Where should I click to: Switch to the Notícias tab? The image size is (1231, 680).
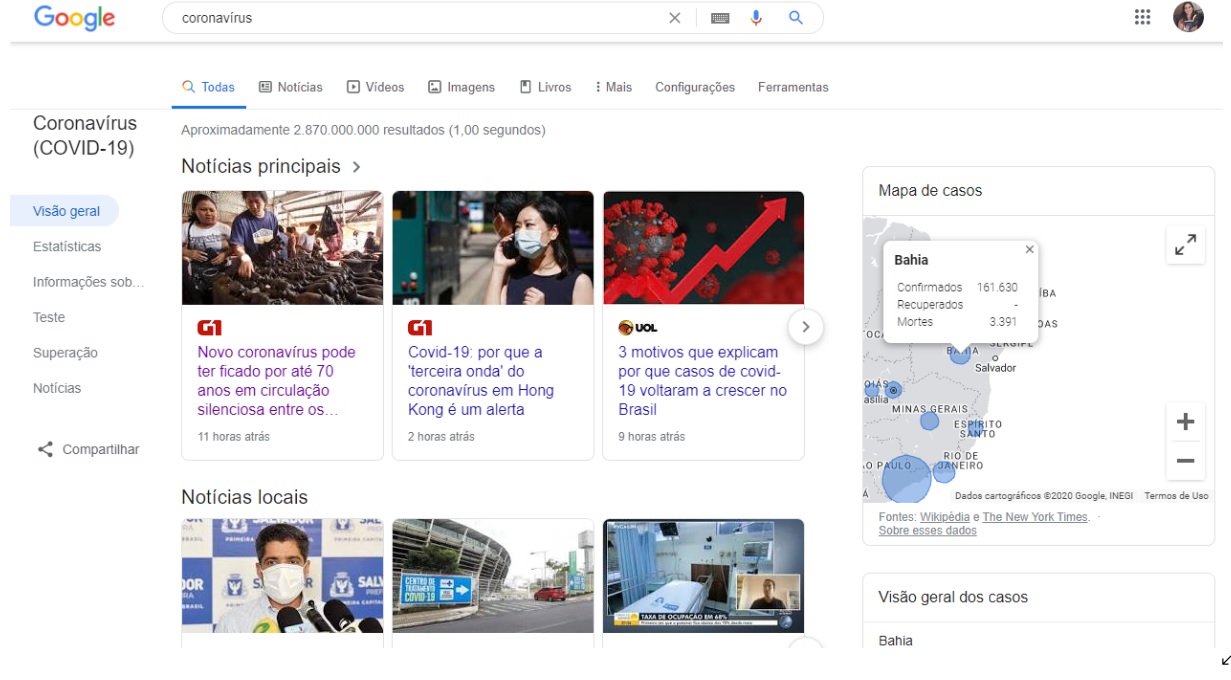pos(290,87)
